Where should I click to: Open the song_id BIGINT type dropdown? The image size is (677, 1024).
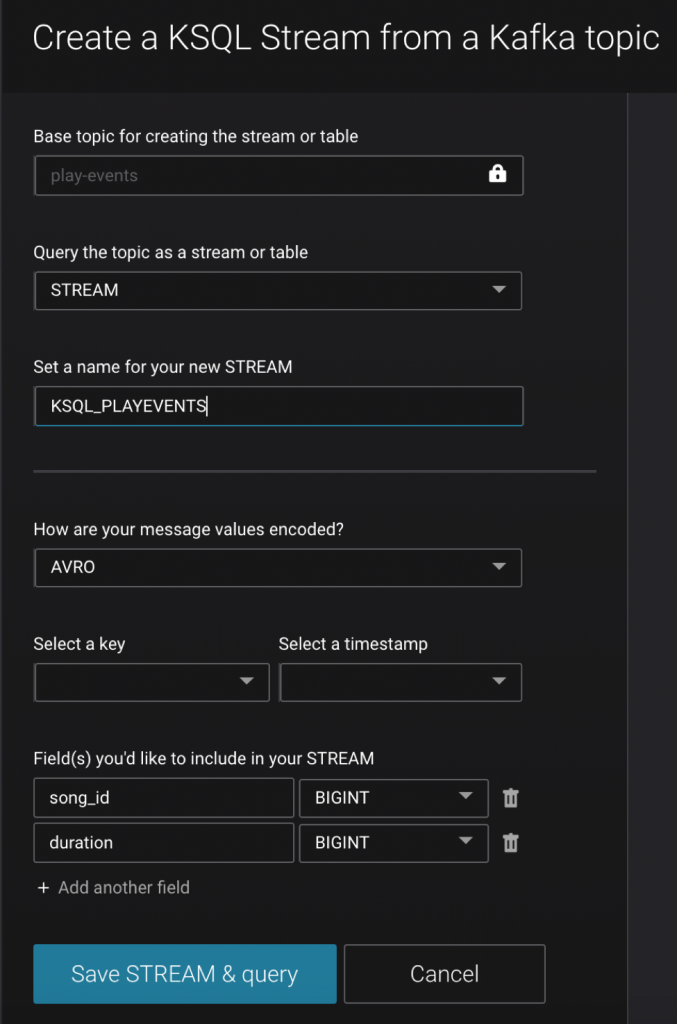click(x=394, y=798)
